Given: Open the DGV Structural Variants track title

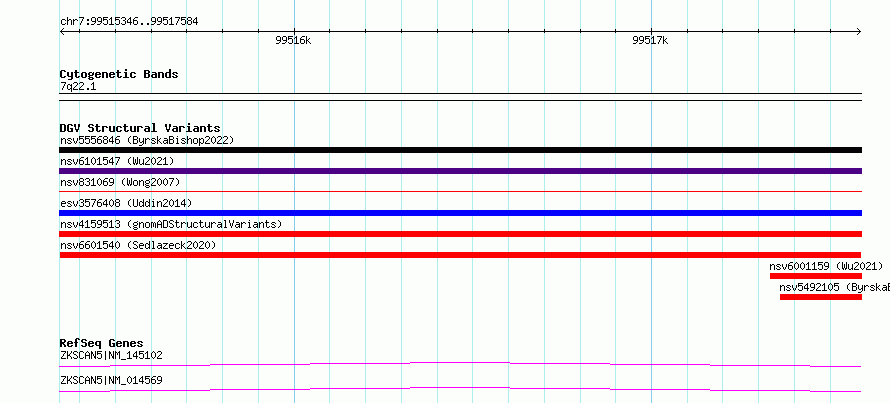Looking at the screenshot, I should (x=140, y=128).
